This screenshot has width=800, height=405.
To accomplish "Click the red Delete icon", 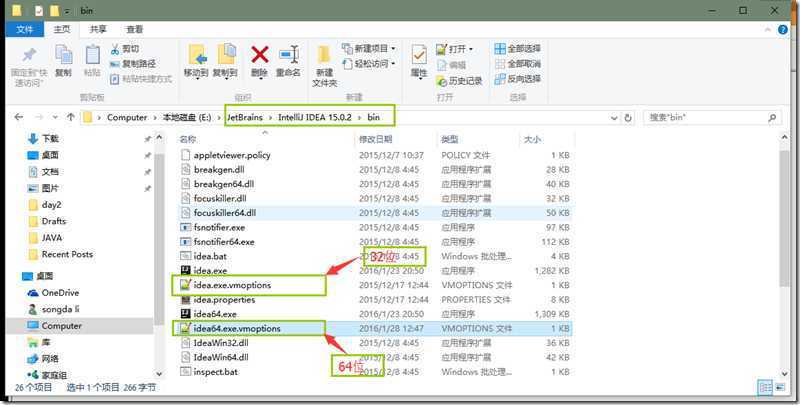I will [260, 55].
